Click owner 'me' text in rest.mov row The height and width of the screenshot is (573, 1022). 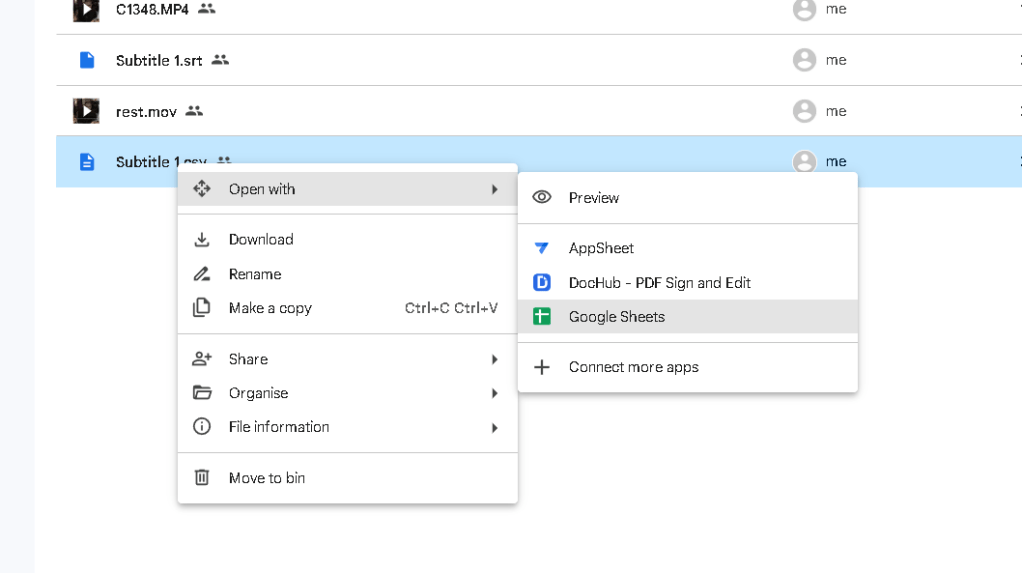(836, 111)
